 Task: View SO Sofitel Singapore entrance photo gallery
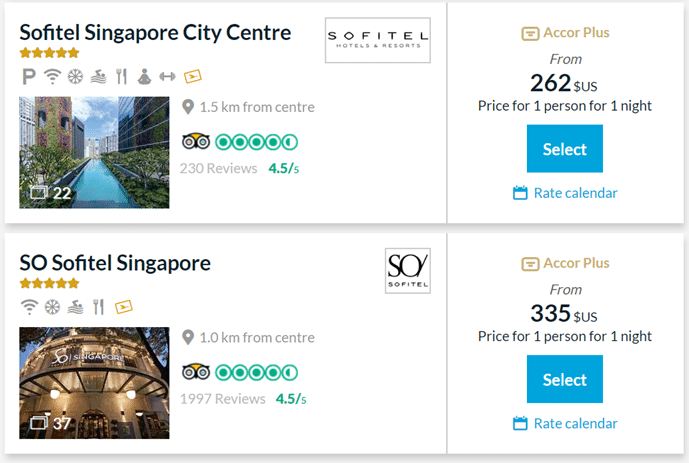click(94, 383)
